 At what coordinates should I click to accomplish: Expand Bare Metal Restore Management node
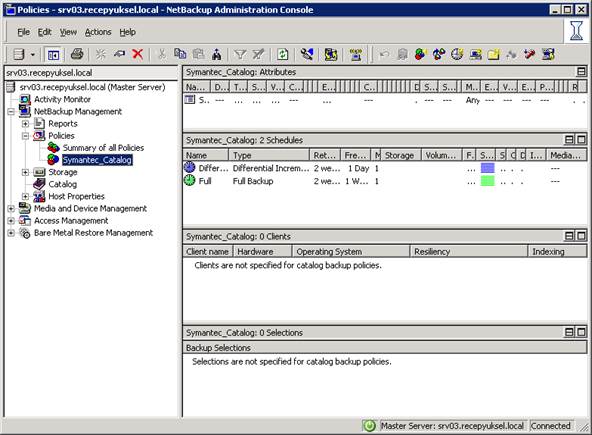pos(11,233)
